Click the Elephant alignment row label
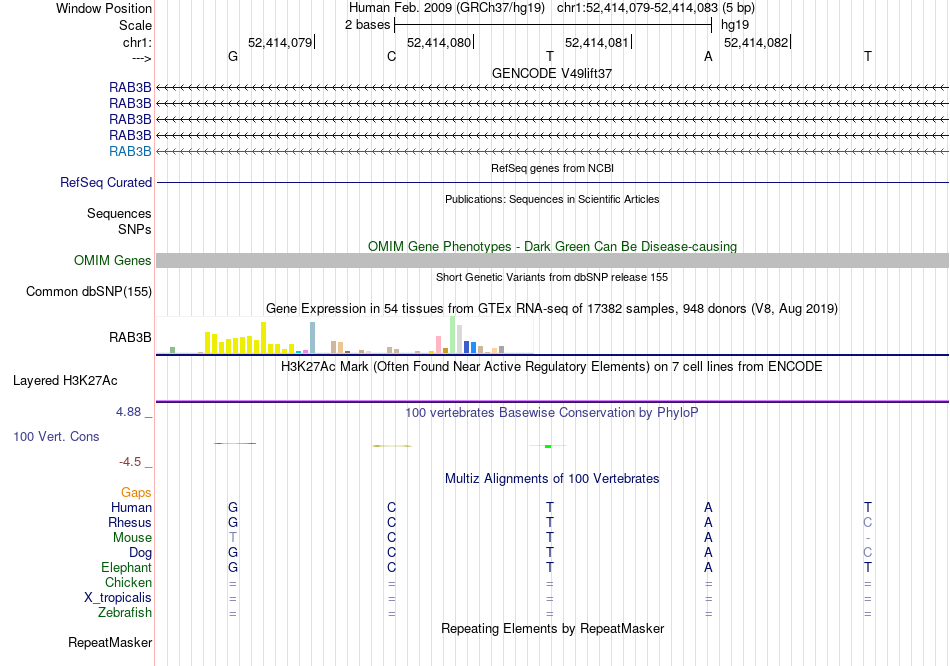This screenshot has height=666, width=950. click(x=127, y=568)
